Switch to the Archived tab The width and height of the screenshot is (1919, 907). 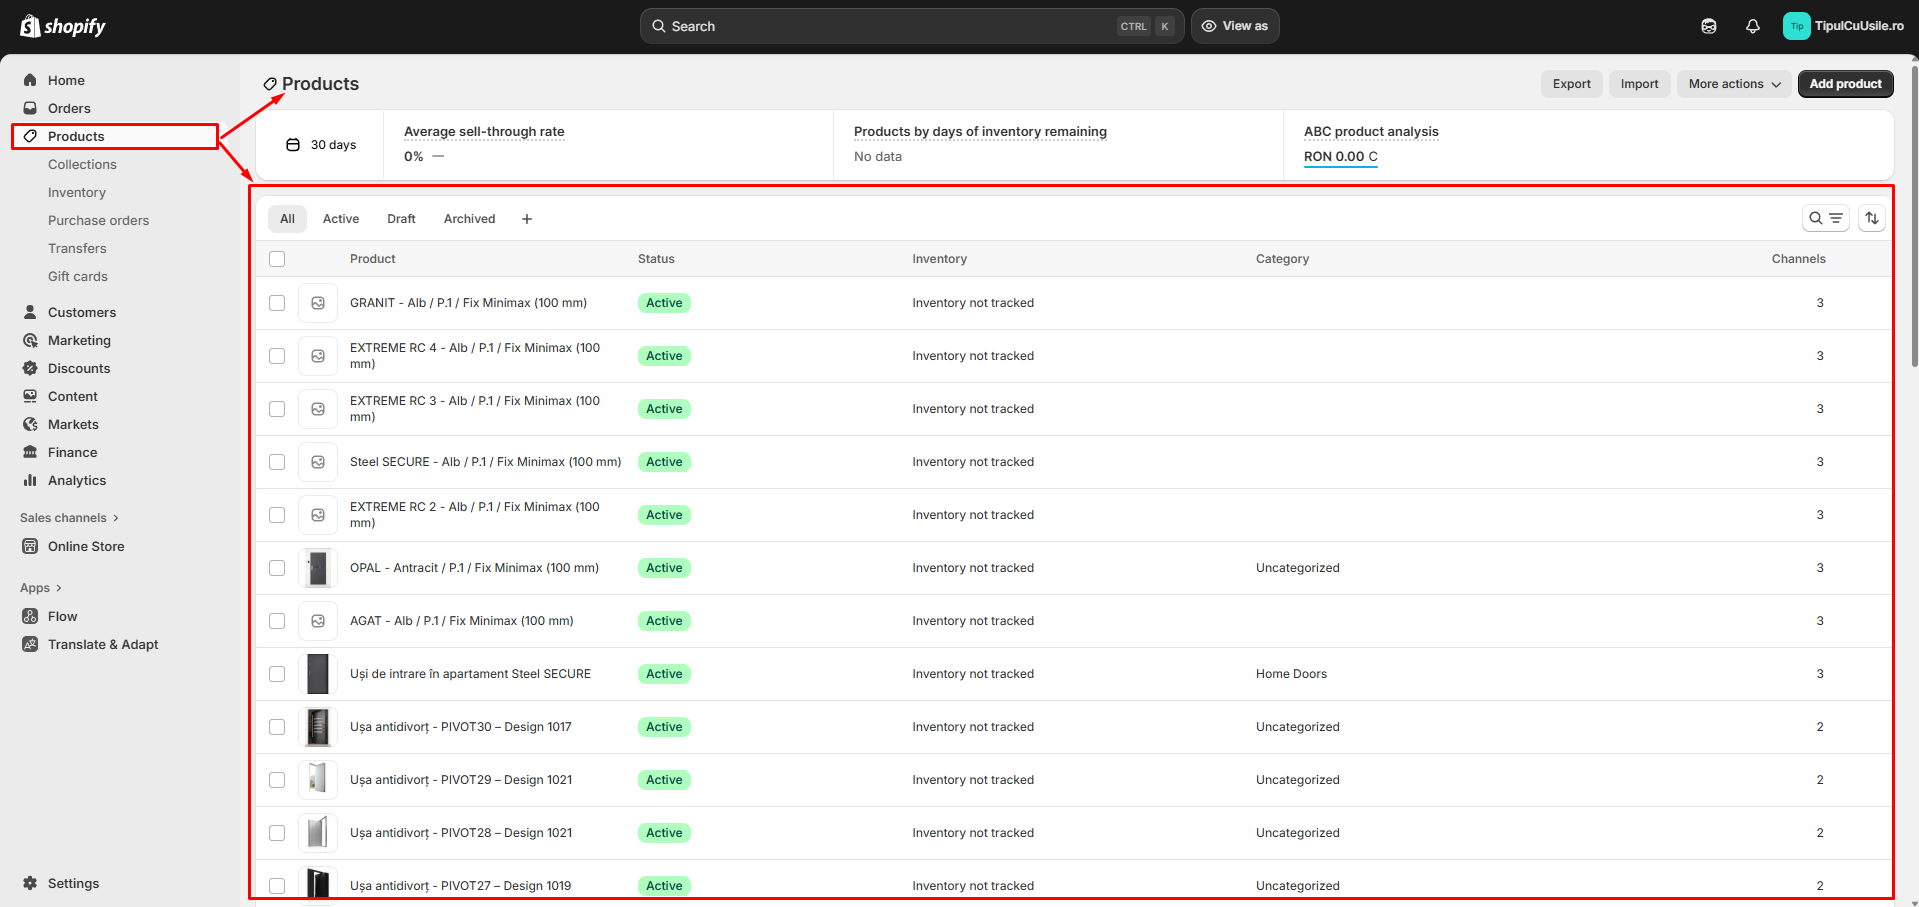pos(469,219)
